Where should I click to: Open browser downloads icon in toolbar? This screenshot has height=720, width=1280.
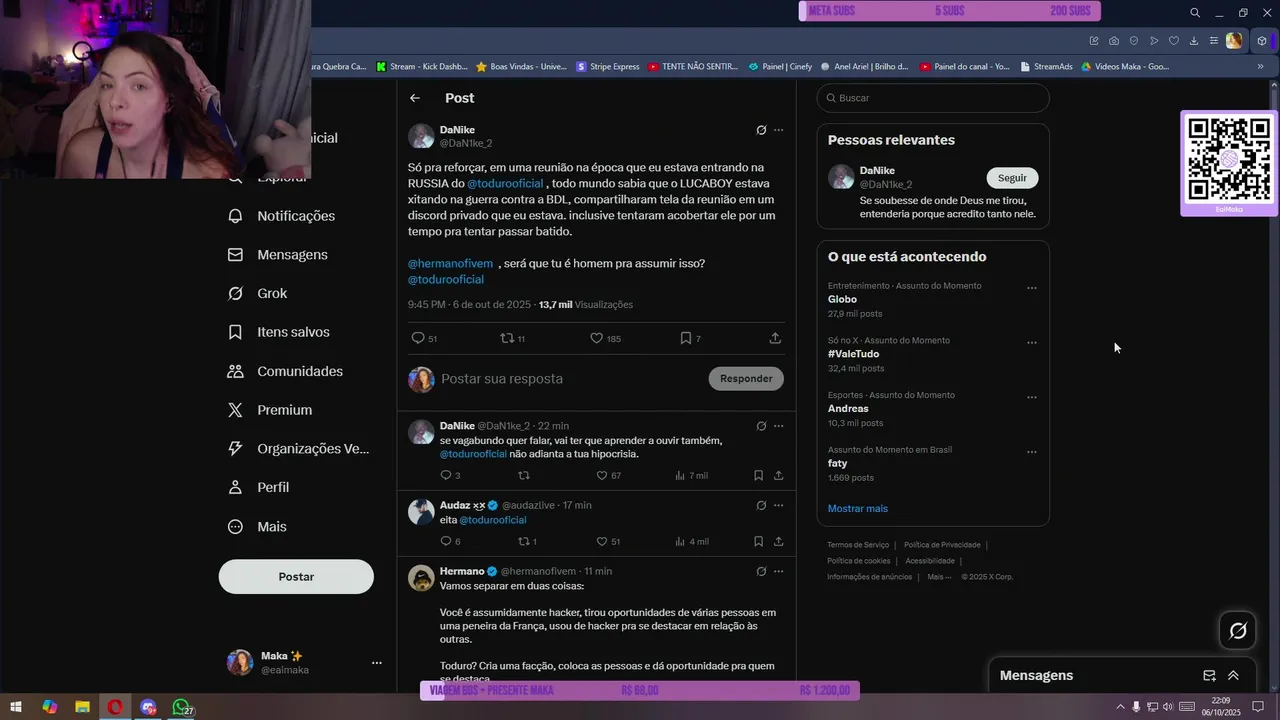coord(1193,41)
